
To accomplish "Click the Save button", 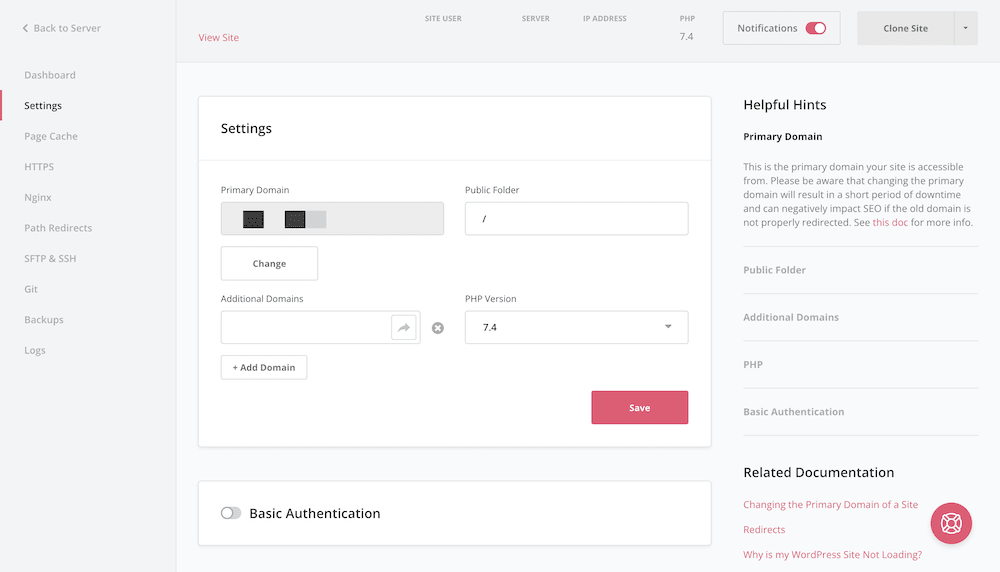I will pyautogui.click(x=640, y=407).
